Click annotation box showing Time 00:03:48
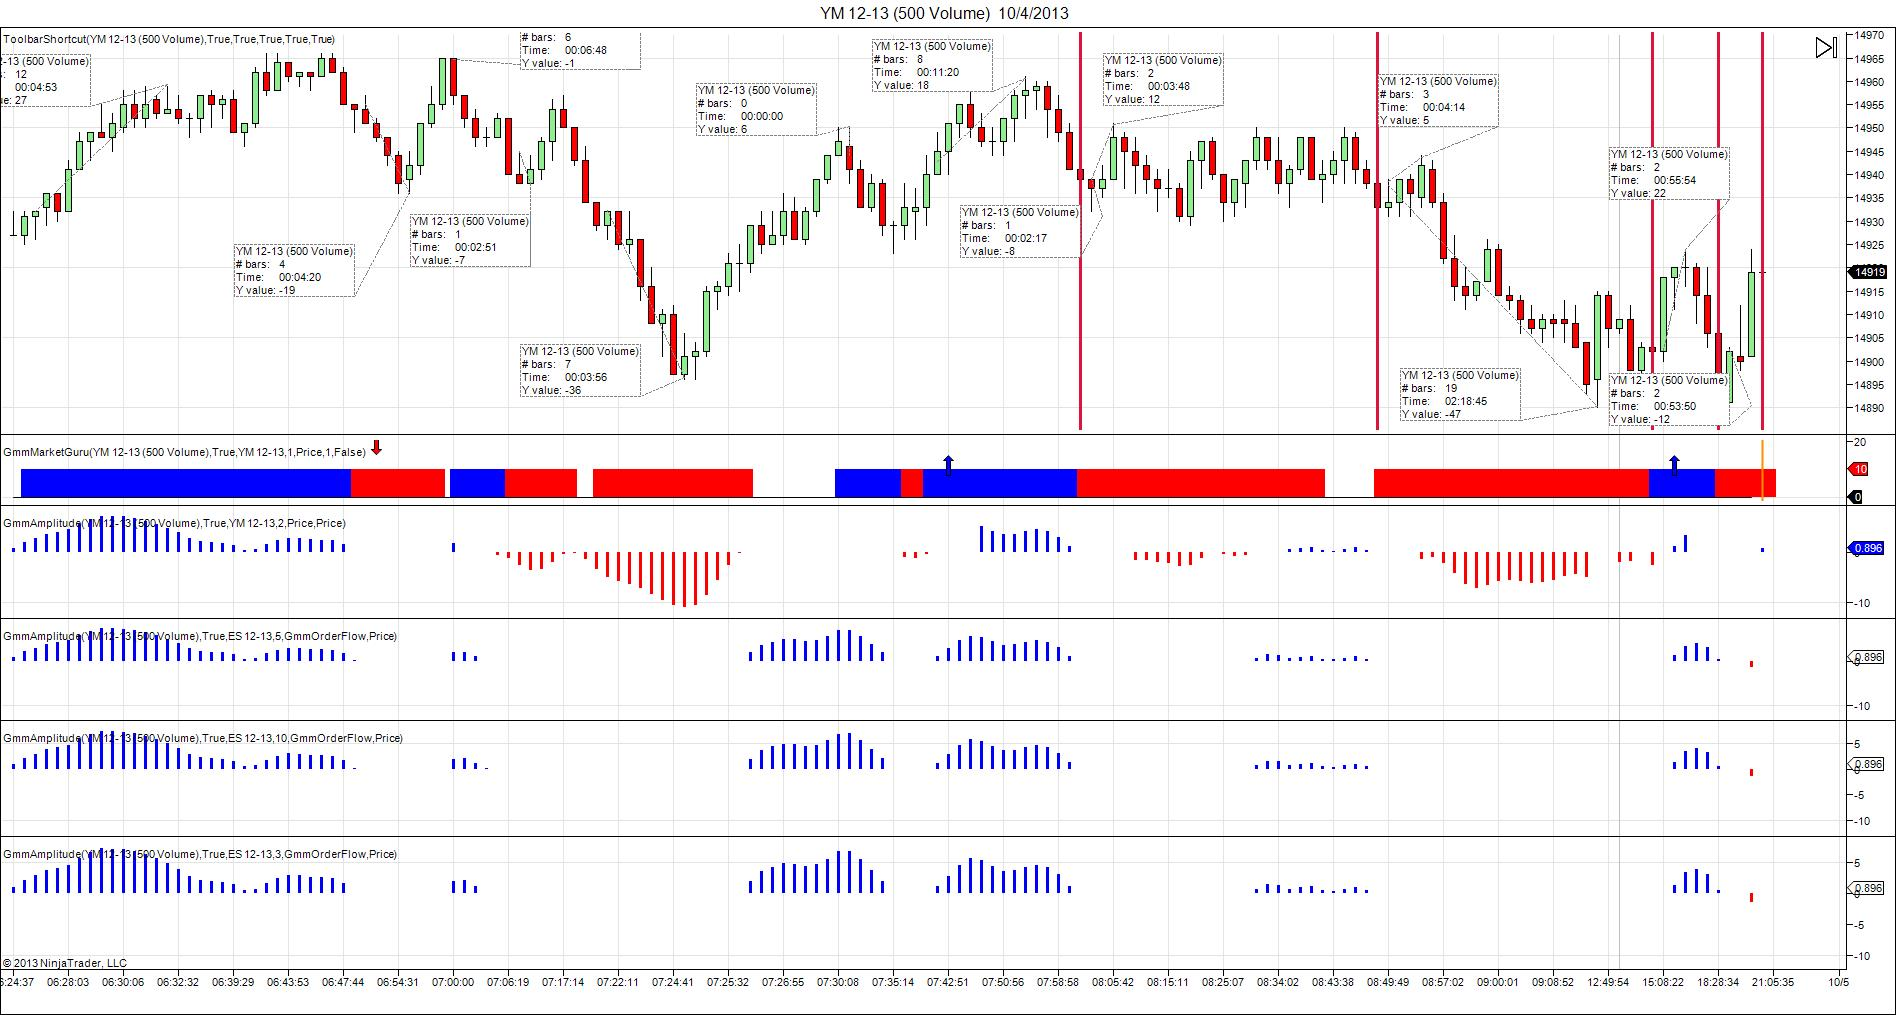This screenshot has height=1015, width=1896. tap(1163, 80)
